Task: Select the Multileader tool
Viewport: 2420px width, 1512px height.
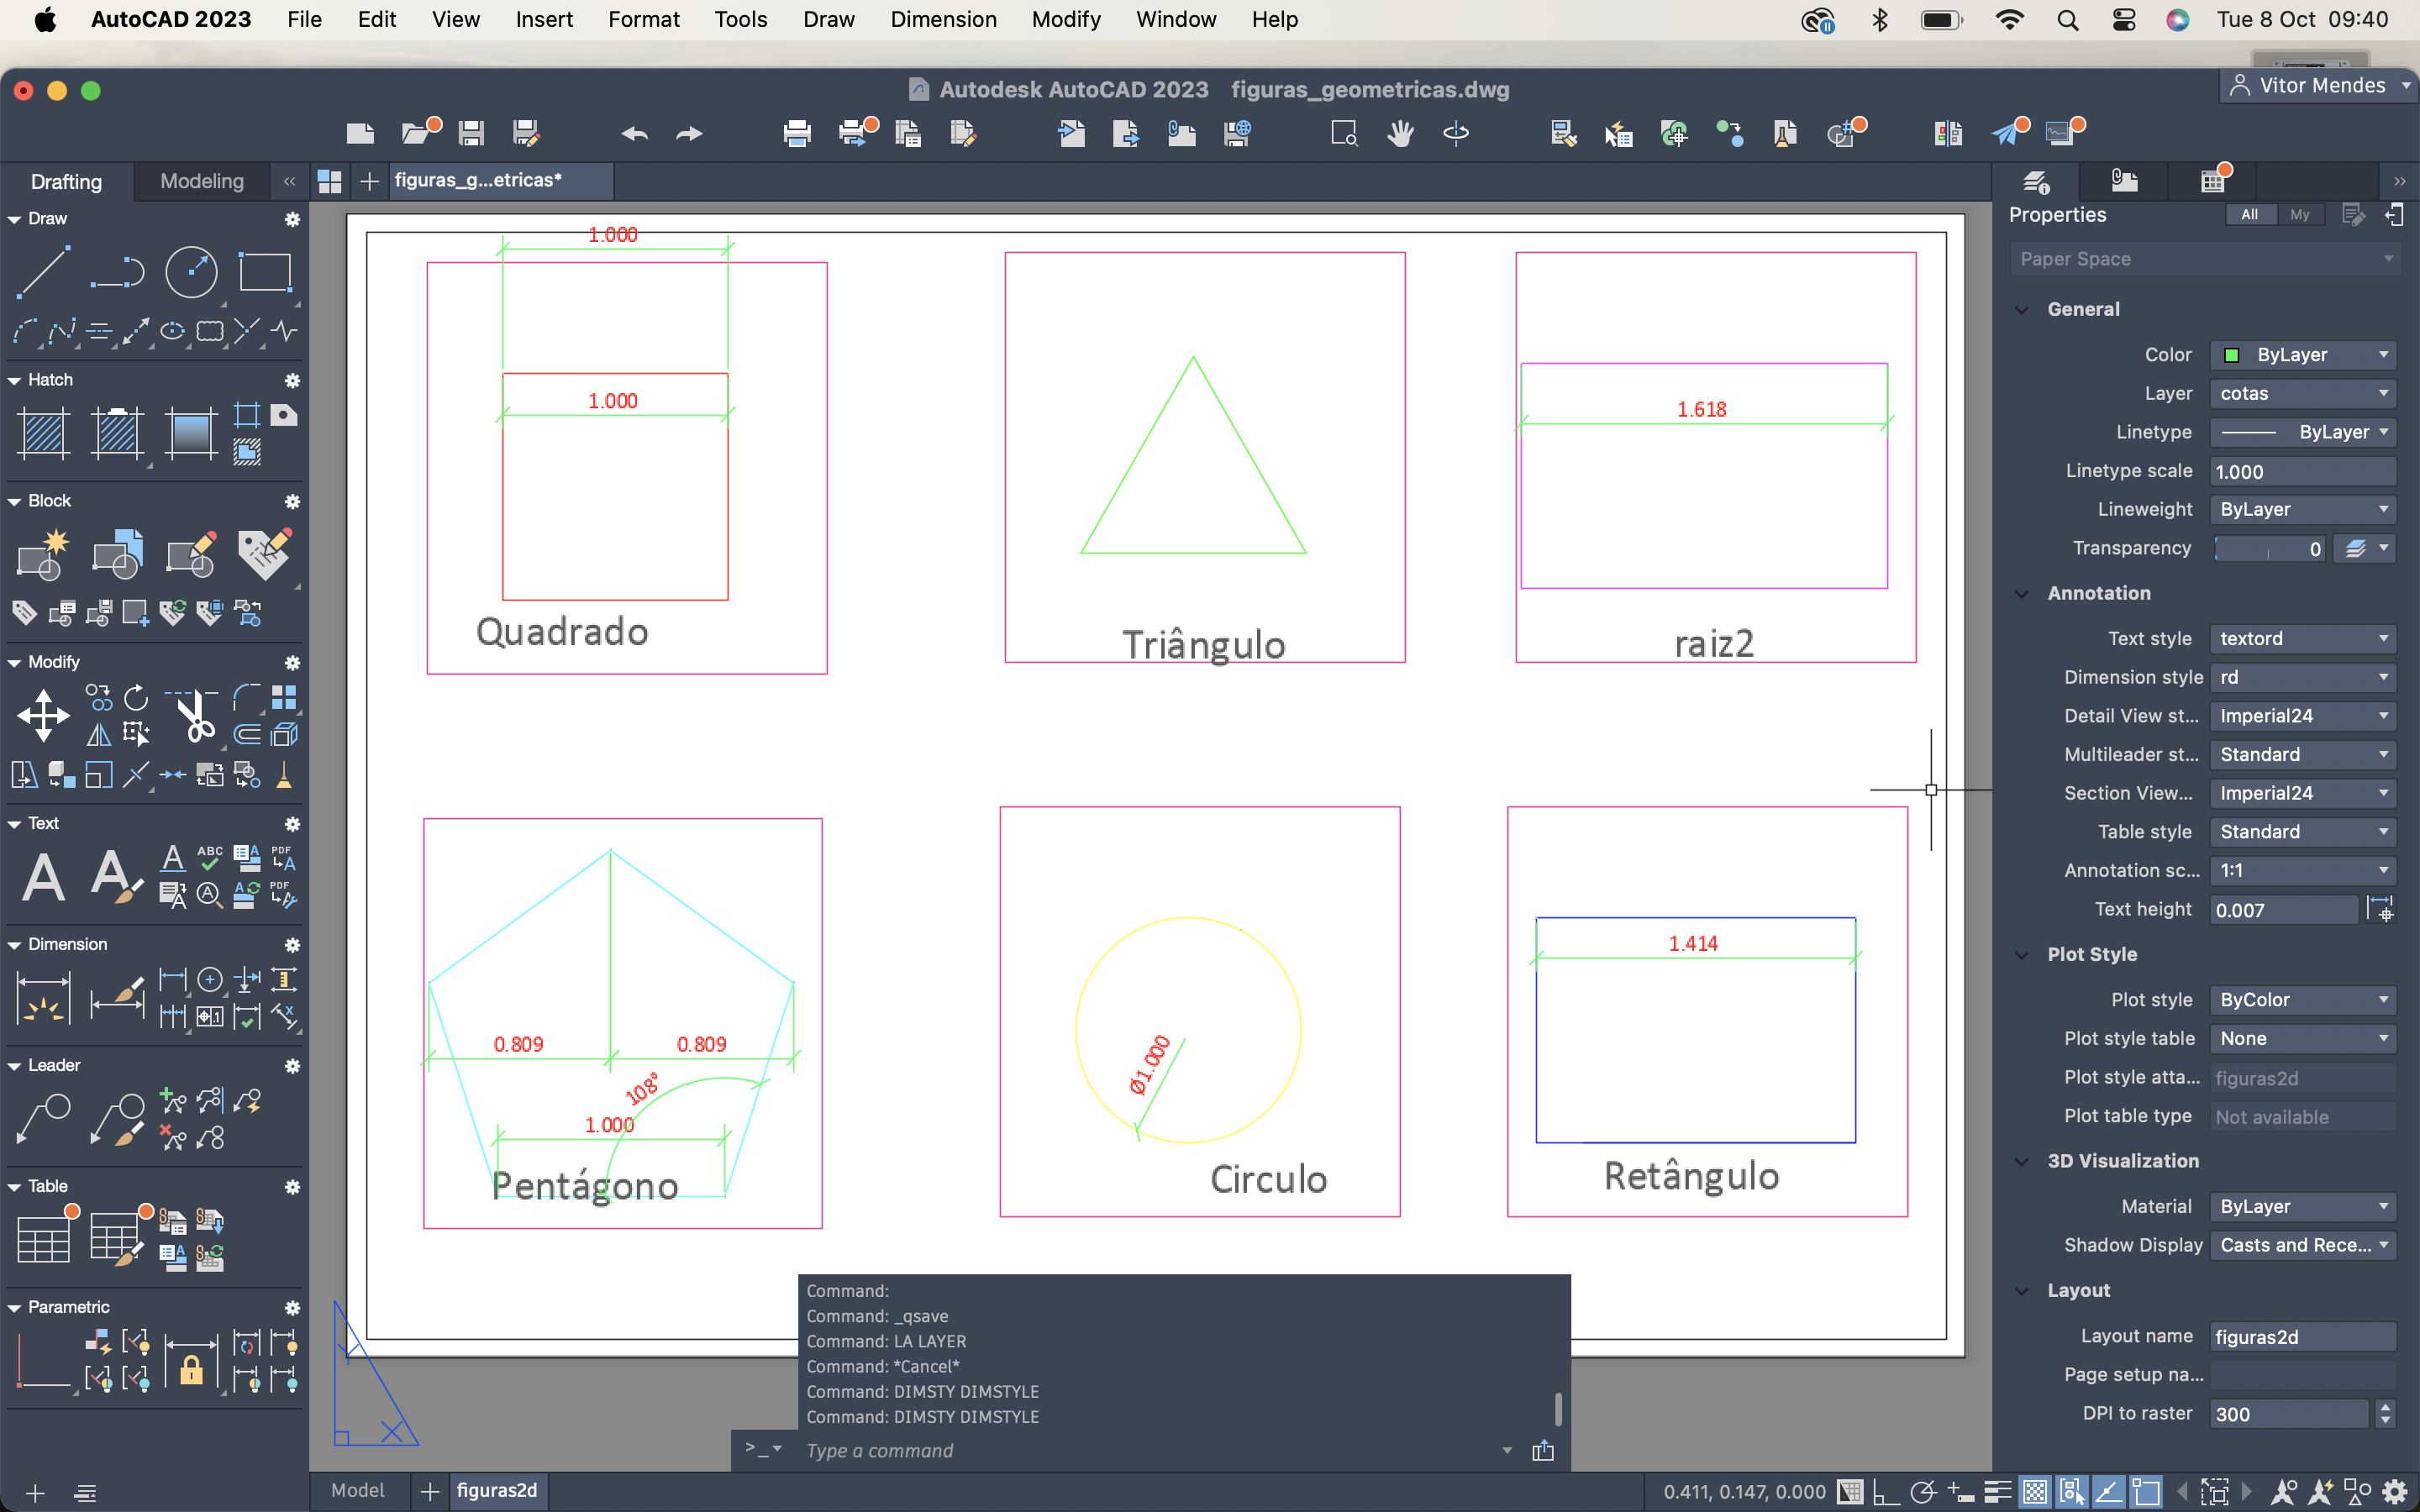Action: tap(44, 1119)
